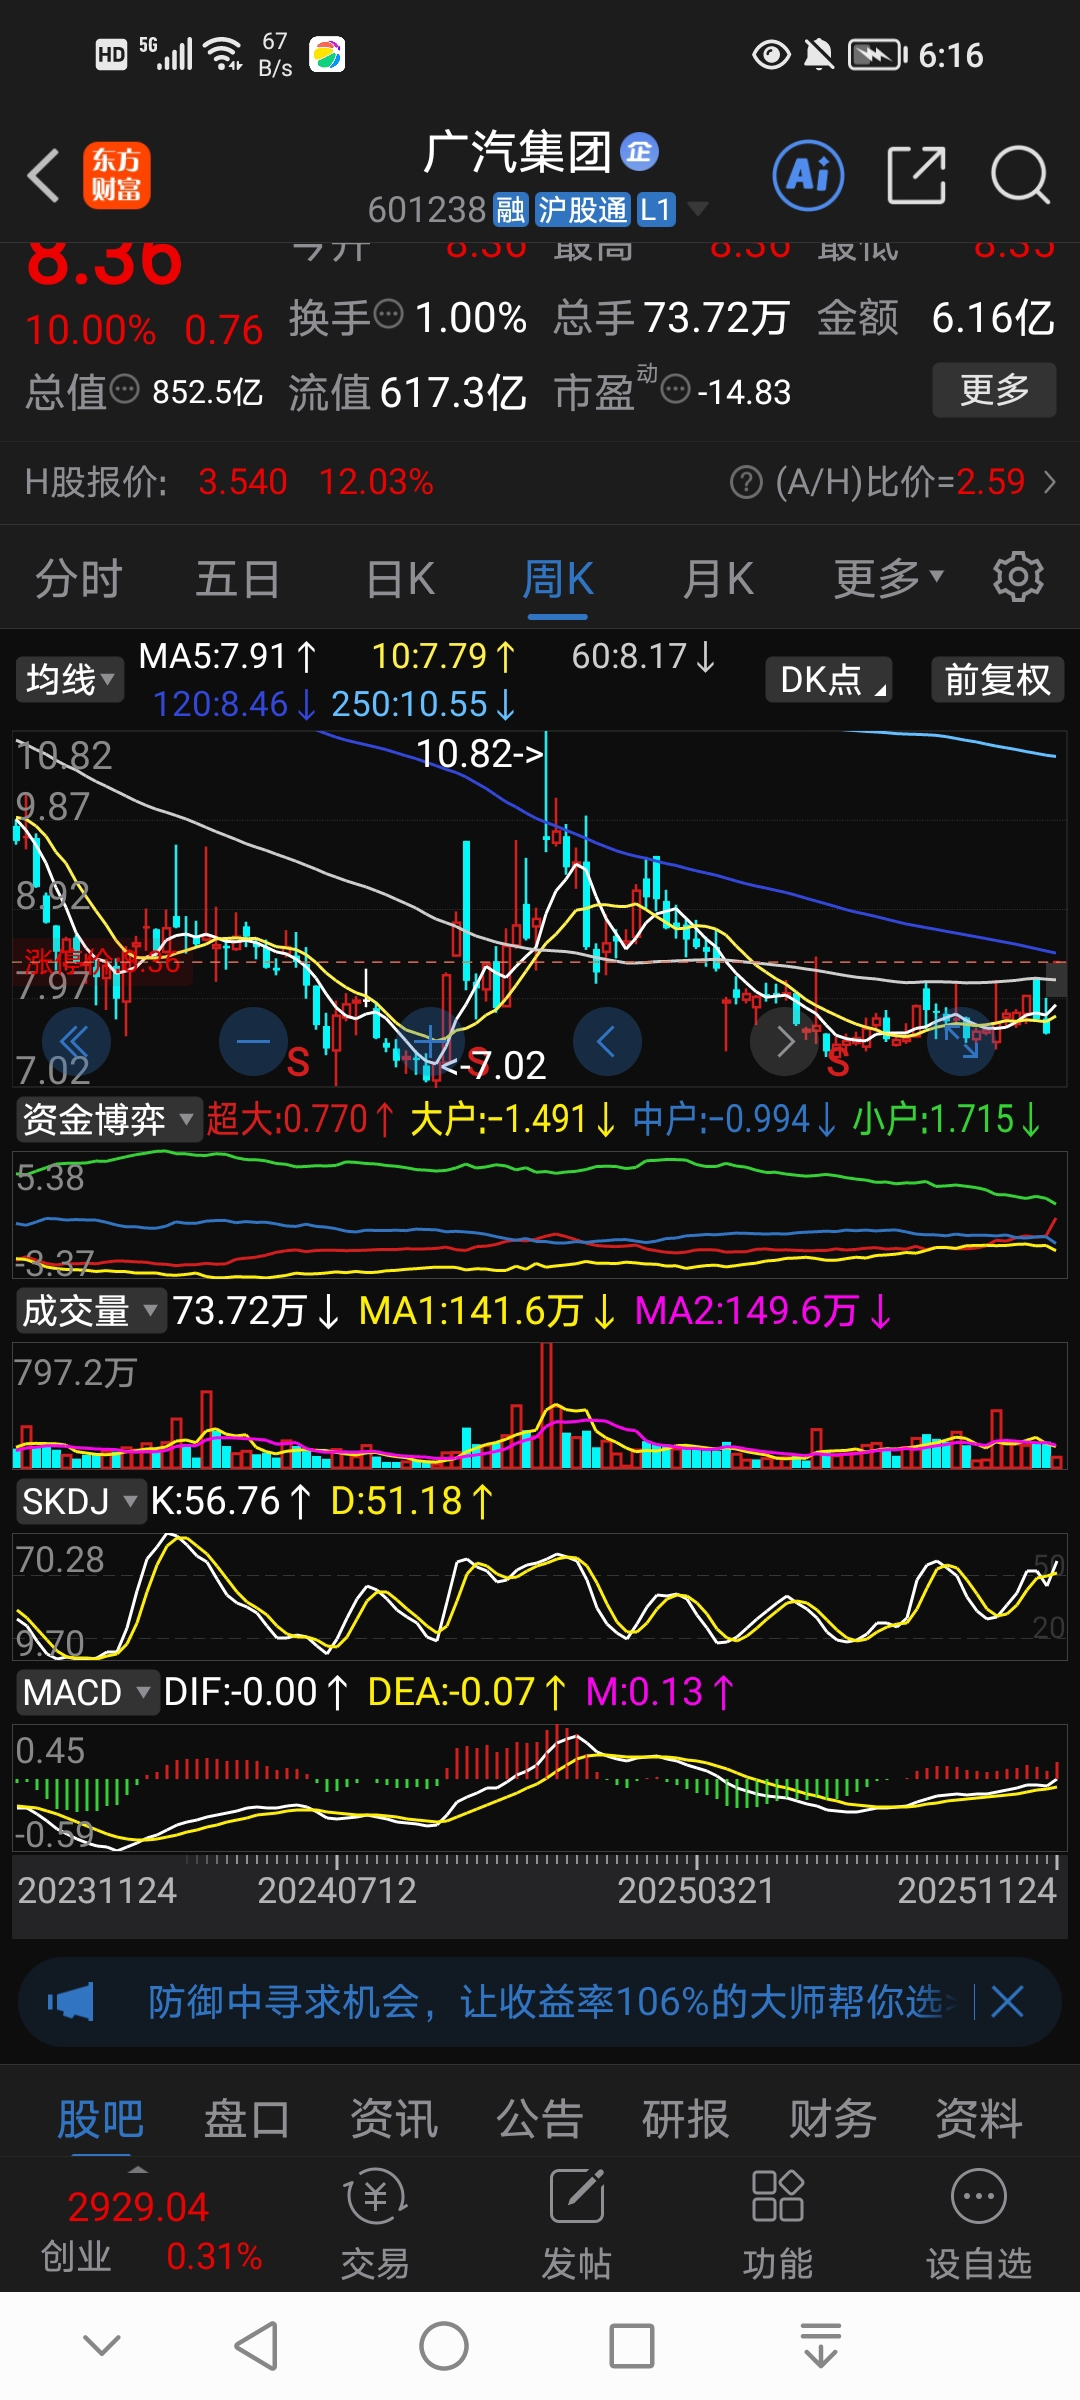The width and height of the screenshot is (1080, 2400).
Task: Switch to 月K chart tab
Action: [x=718, y=578]
